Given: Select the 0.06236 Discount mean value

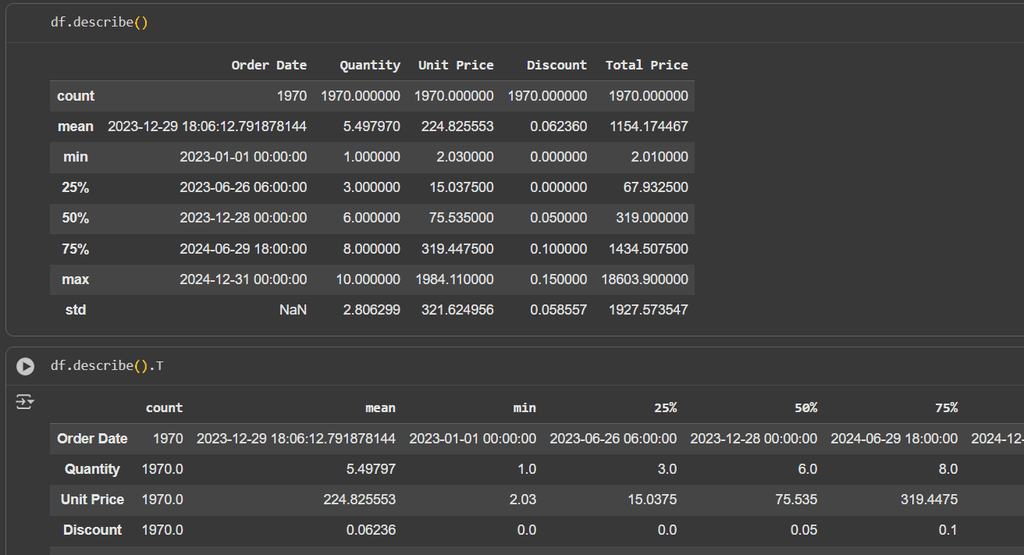Looking at the screenshot, I should [372, 530].
